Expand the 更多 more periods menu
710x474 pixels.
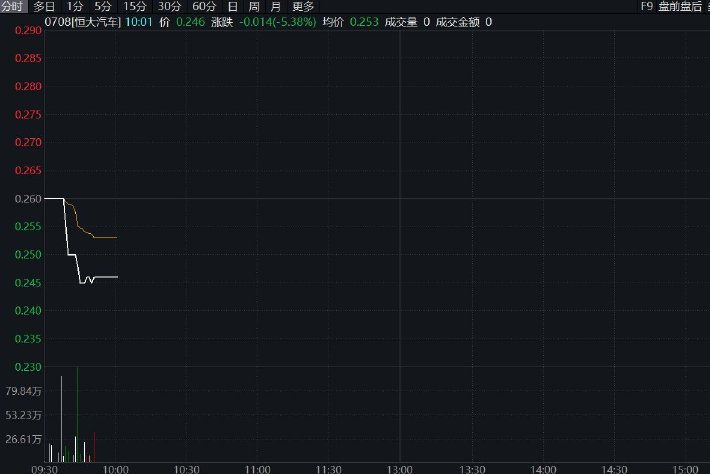[303, 6]
